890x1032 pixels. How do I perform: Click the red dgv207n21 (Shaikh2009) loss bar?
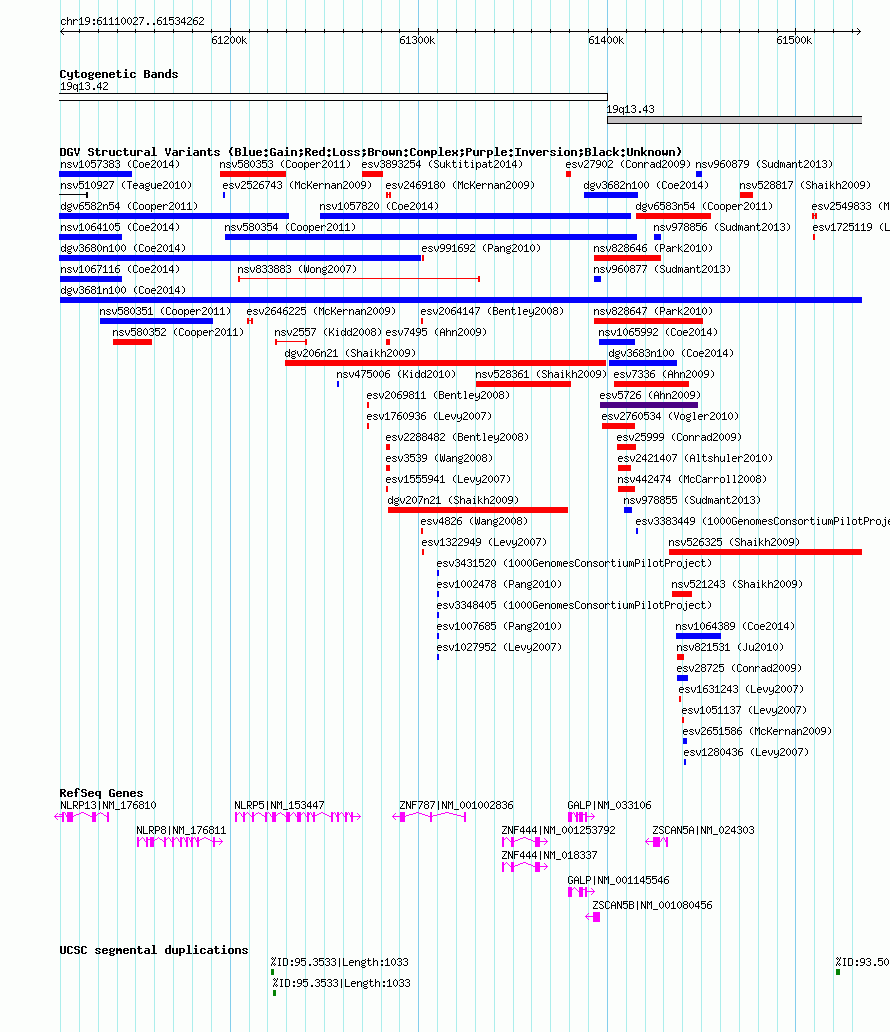pos(478,510)
